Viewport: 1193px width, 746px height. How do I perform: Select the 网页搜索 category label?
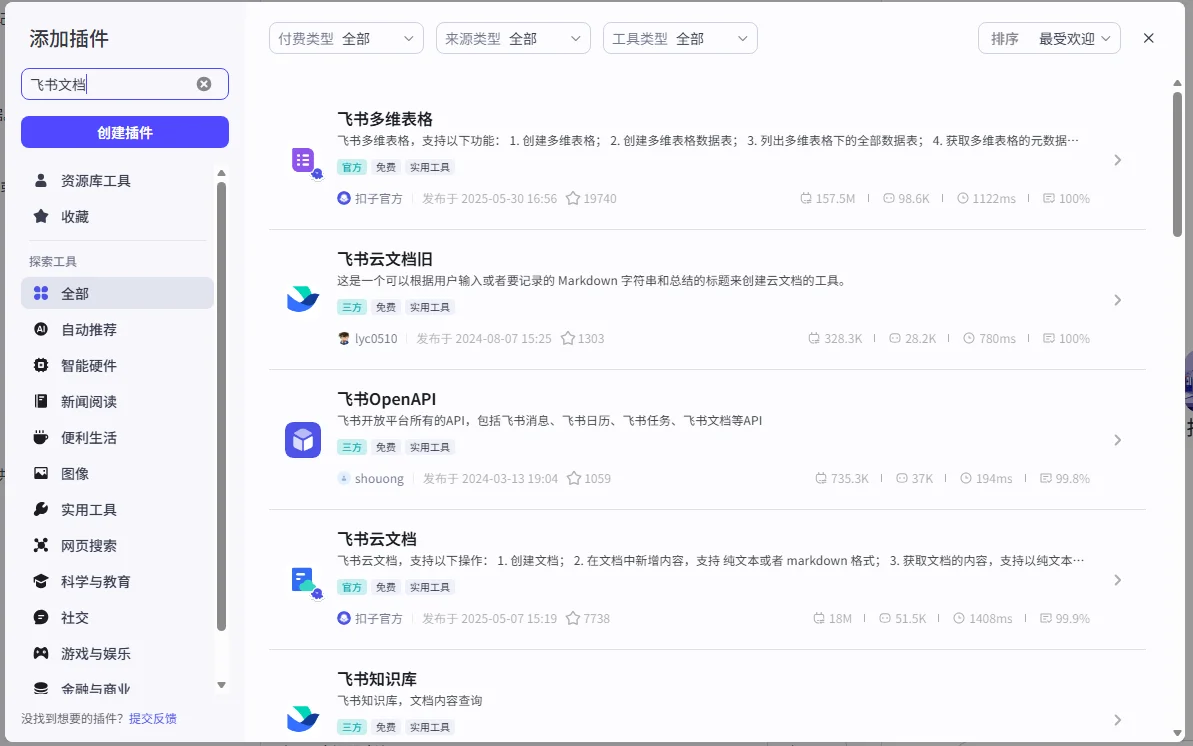89,545
